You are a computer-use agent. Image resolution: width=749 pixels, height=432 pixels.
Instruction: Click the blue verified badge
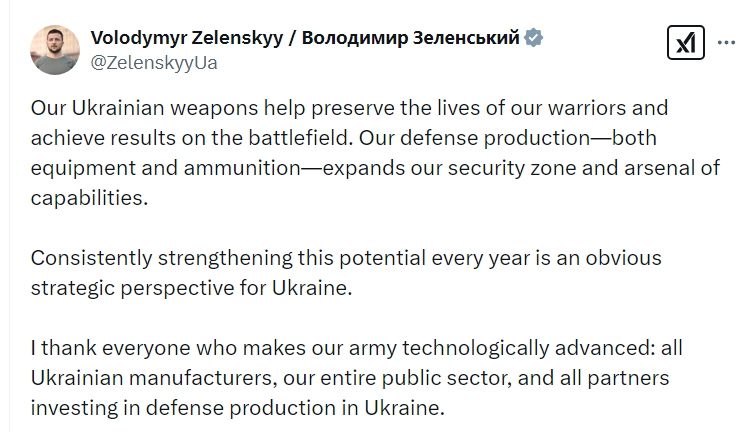tap(534, 38)
